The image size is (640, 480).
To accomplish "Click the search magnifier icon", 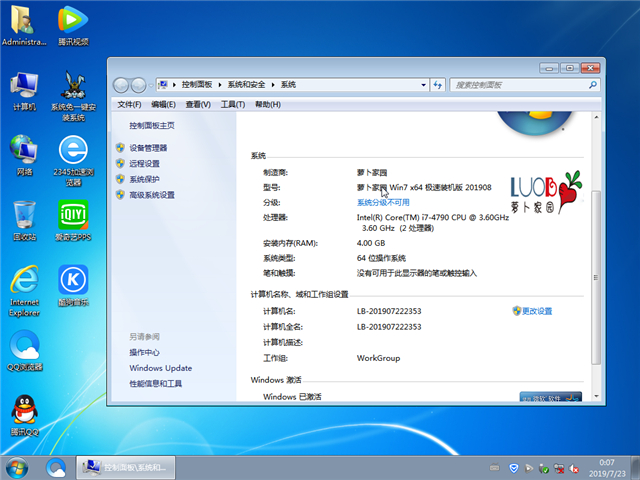I will coord(593,85).
